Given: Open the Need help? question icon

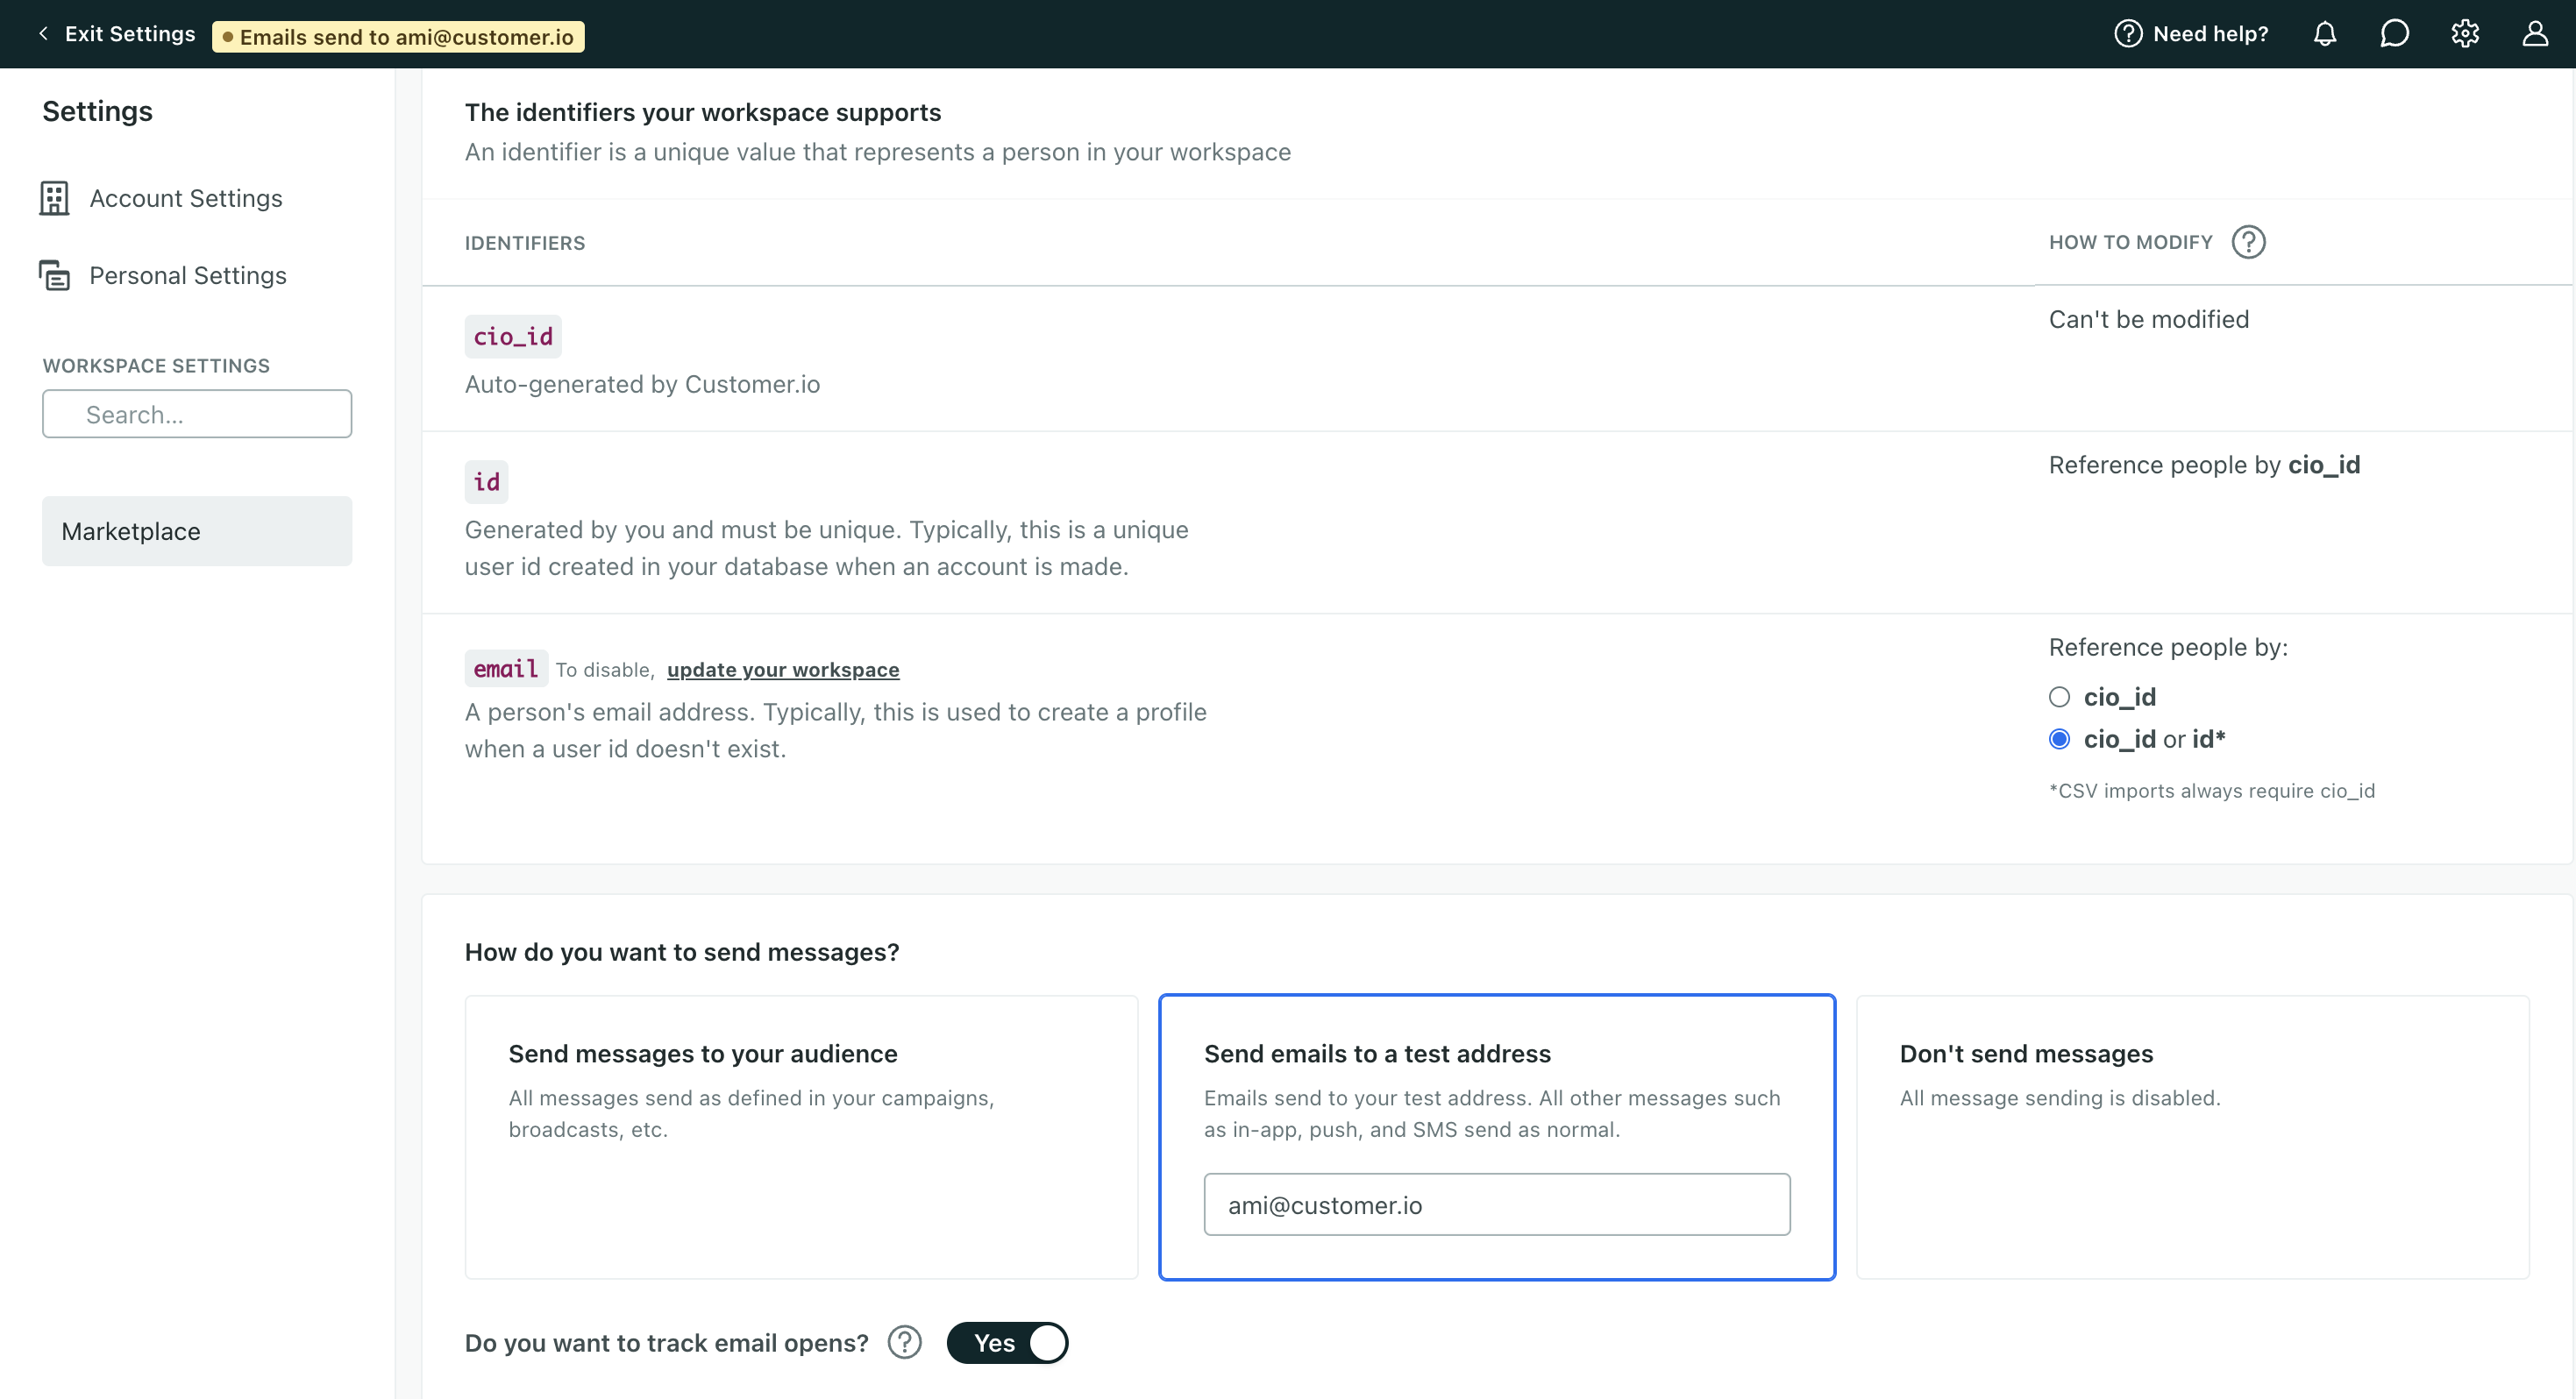Looking at the screenshot, I should click(2128, 34).
